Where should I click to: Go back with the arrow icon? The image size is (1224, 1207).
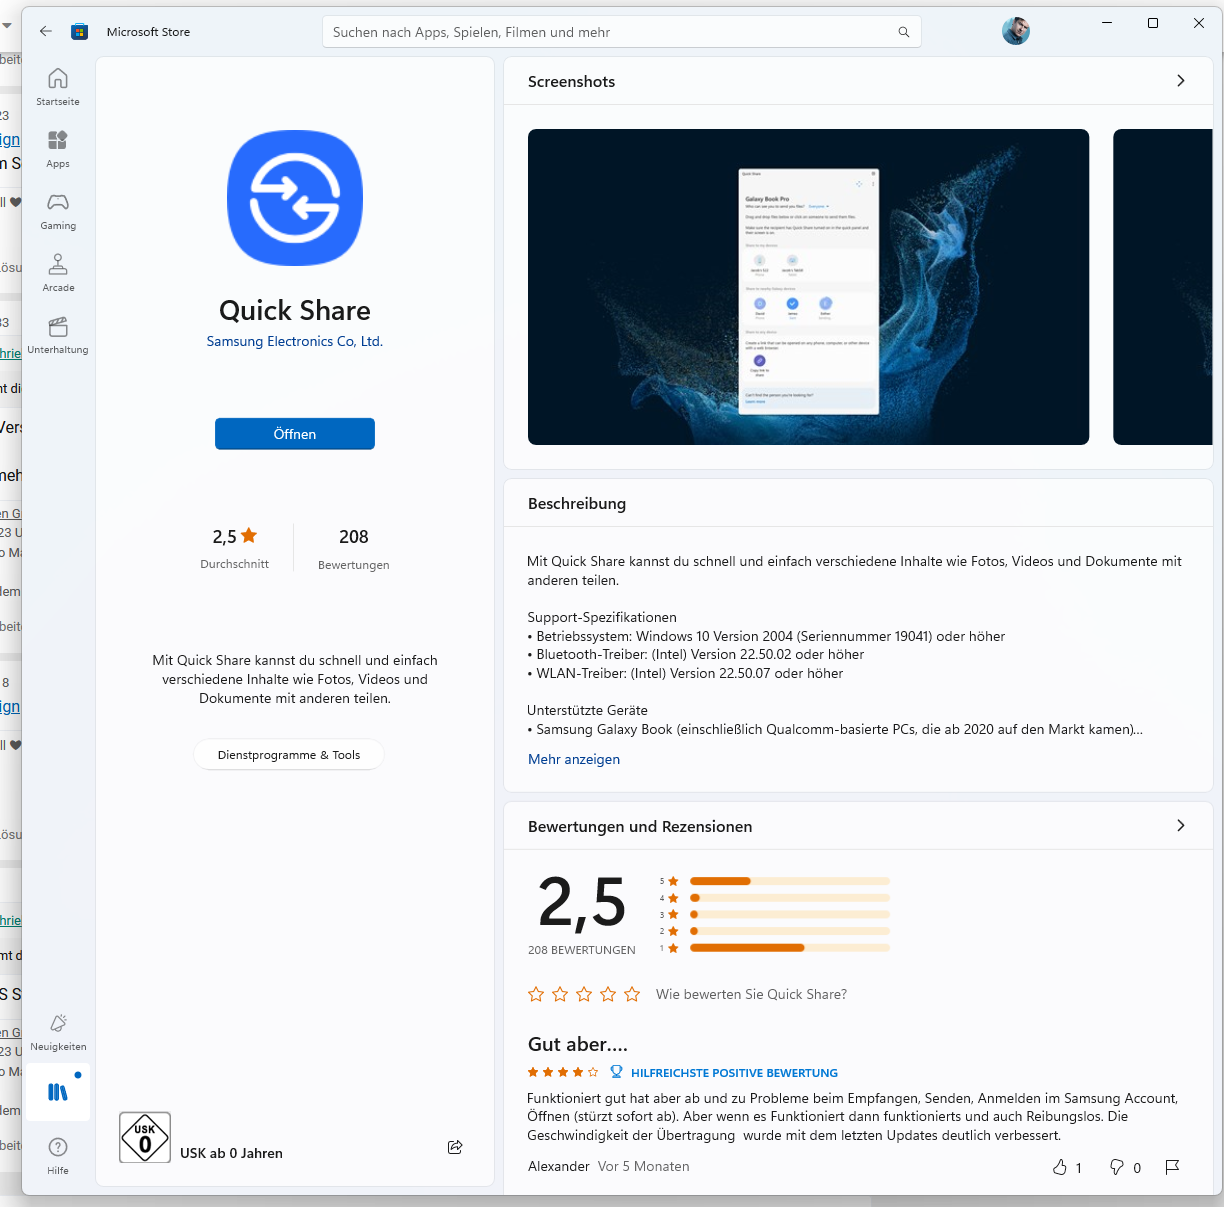pos(46,32)
